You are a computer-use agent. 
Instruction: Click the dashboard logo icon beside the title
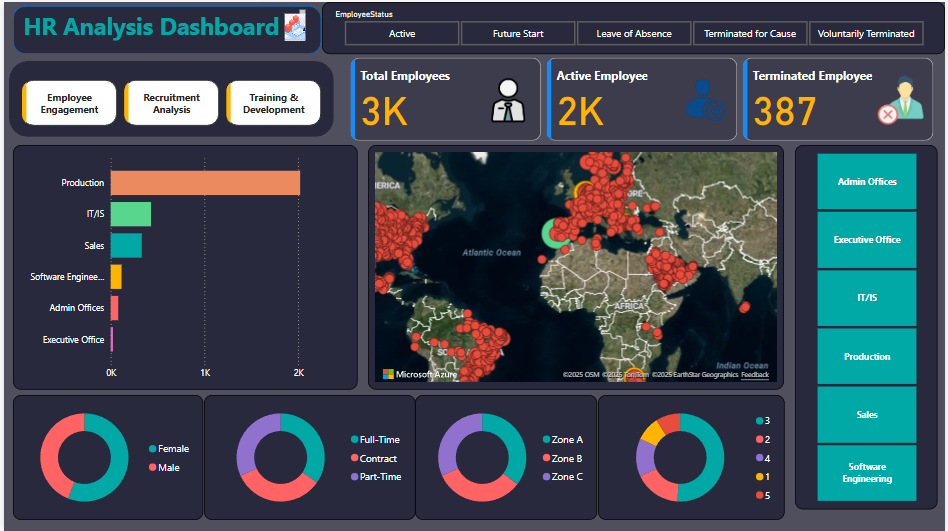pyautogui.click(x=295, y=26)
